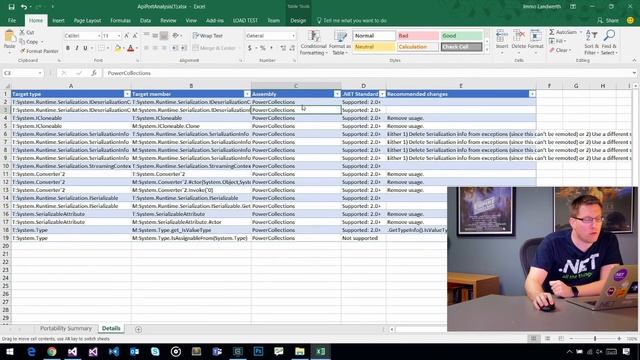
Task: Open the General number format dropdown
Action: point(293,36)
